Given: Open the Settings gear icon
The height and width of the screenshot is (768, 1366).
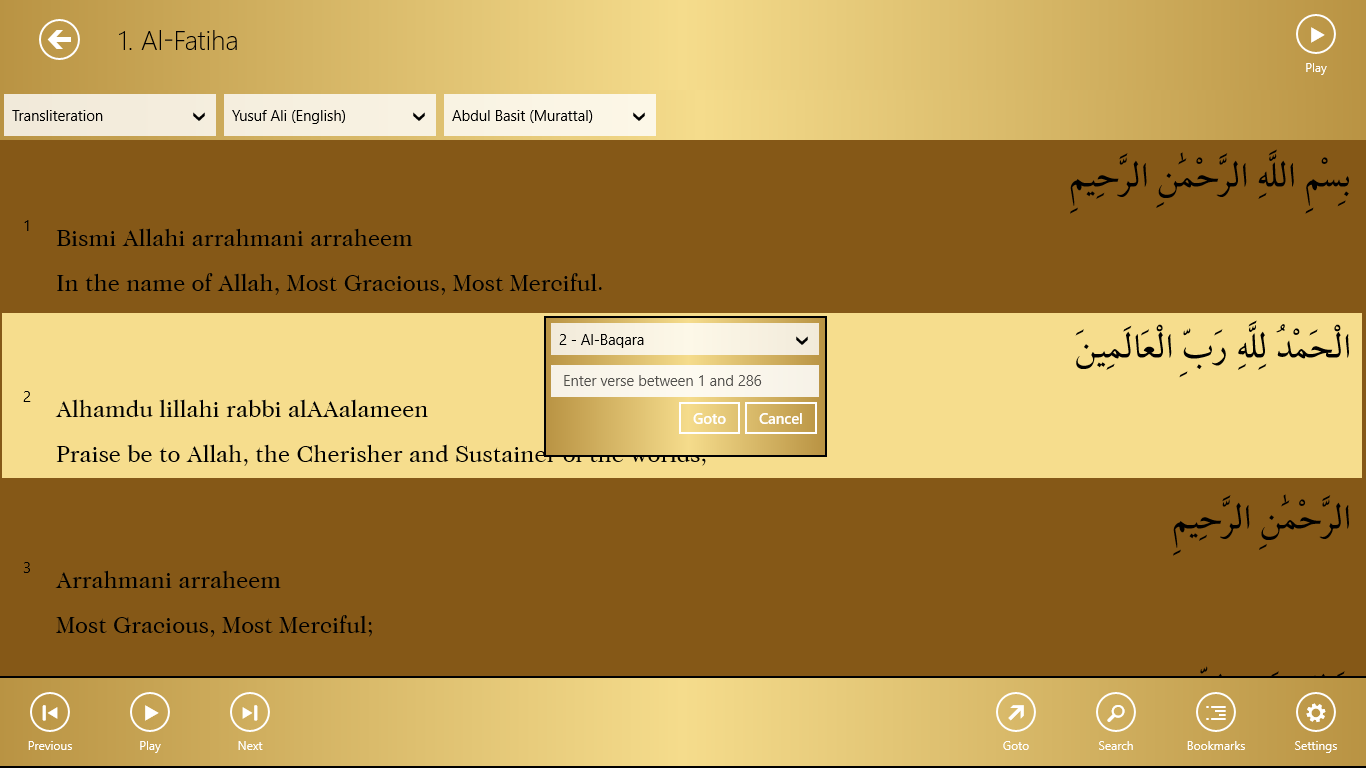Looking at the screenshot, I should pyautogui.click(x=1315, y=713).
